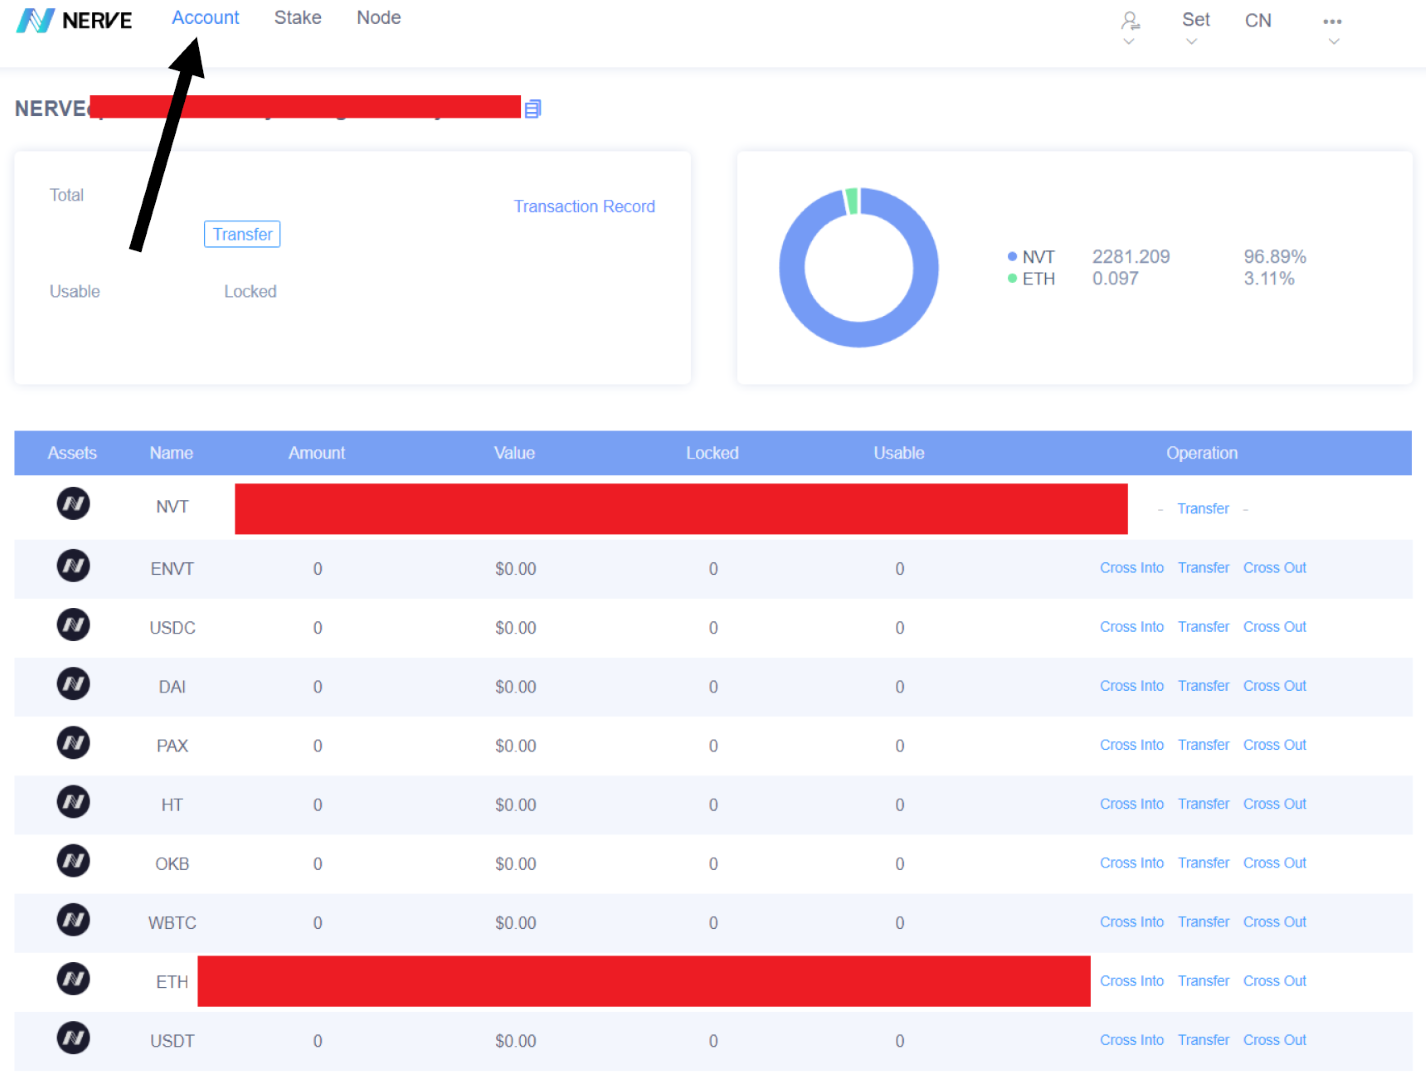
Task: Switch language to CN
Action: tap(1258, 21)
